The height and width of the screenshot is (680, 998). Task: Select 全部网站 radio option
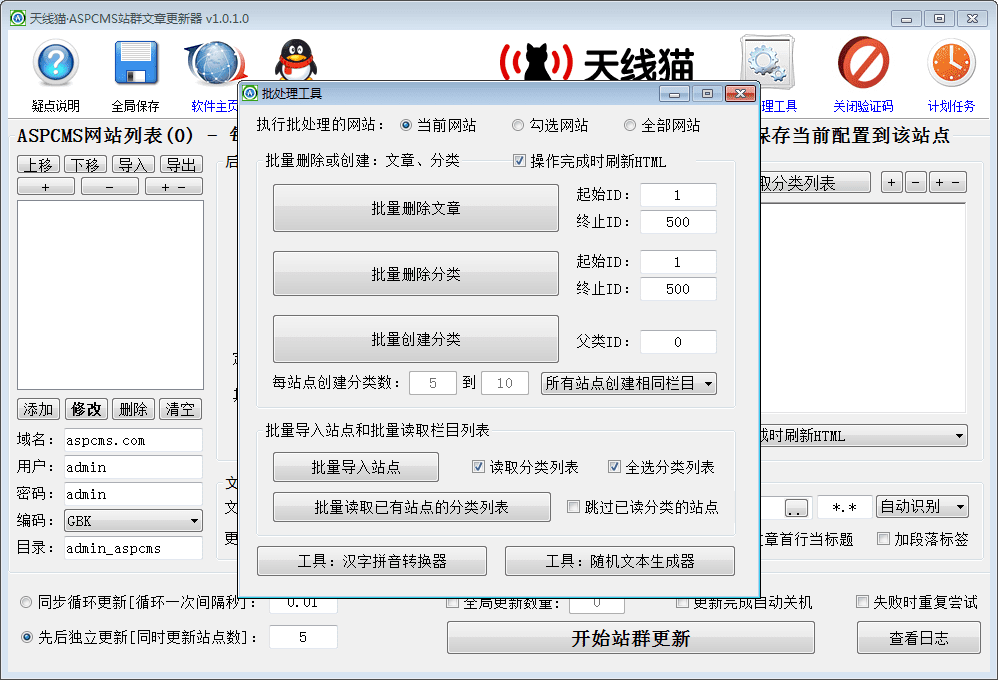point(629,125)
